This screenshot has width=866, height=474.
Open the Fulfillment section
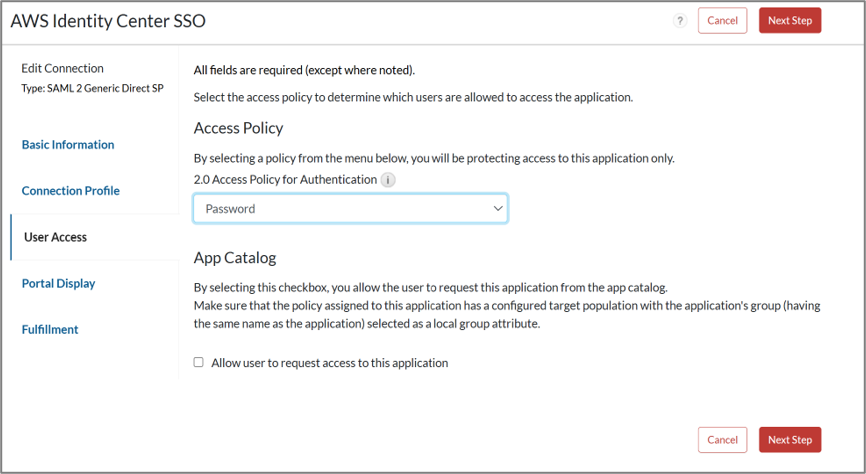50,329
